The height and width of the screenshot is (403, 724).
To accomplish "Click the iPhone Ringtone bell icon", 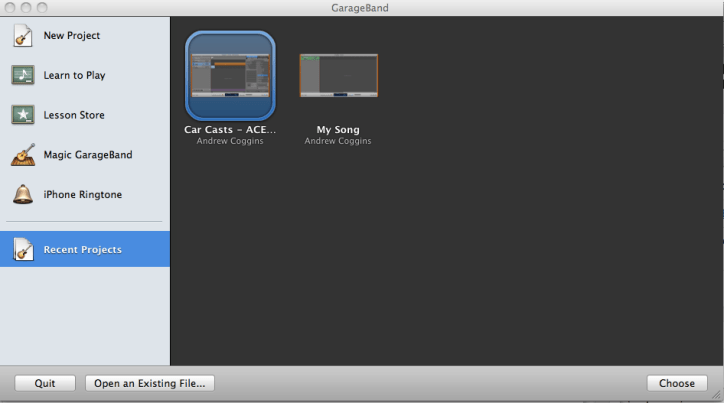I will (23, 194).
